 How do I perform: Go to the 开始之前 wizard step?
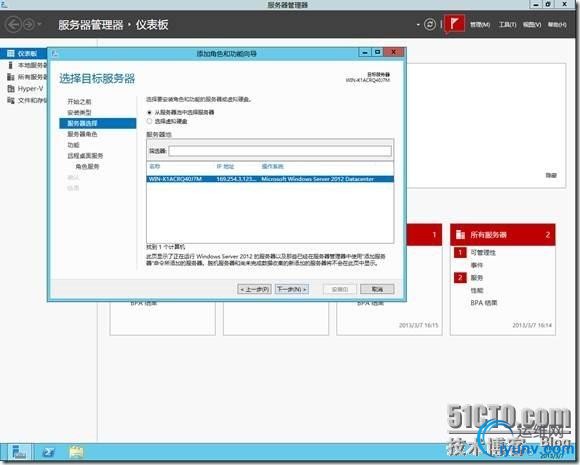[x=79, y=102]
